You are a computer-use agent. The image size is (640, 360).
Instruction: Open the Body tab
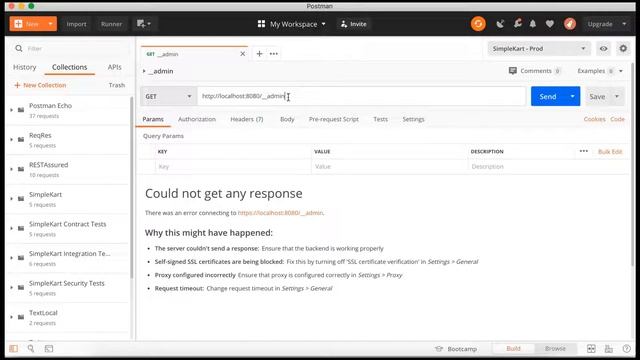(287, 119)
